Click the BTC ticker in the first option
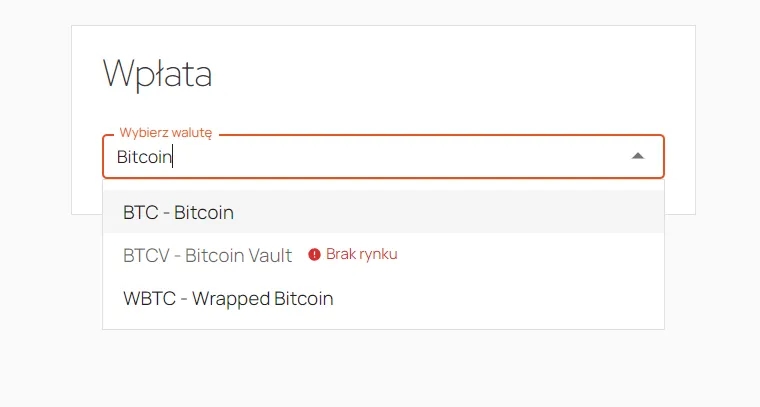 tap(141, 213)
